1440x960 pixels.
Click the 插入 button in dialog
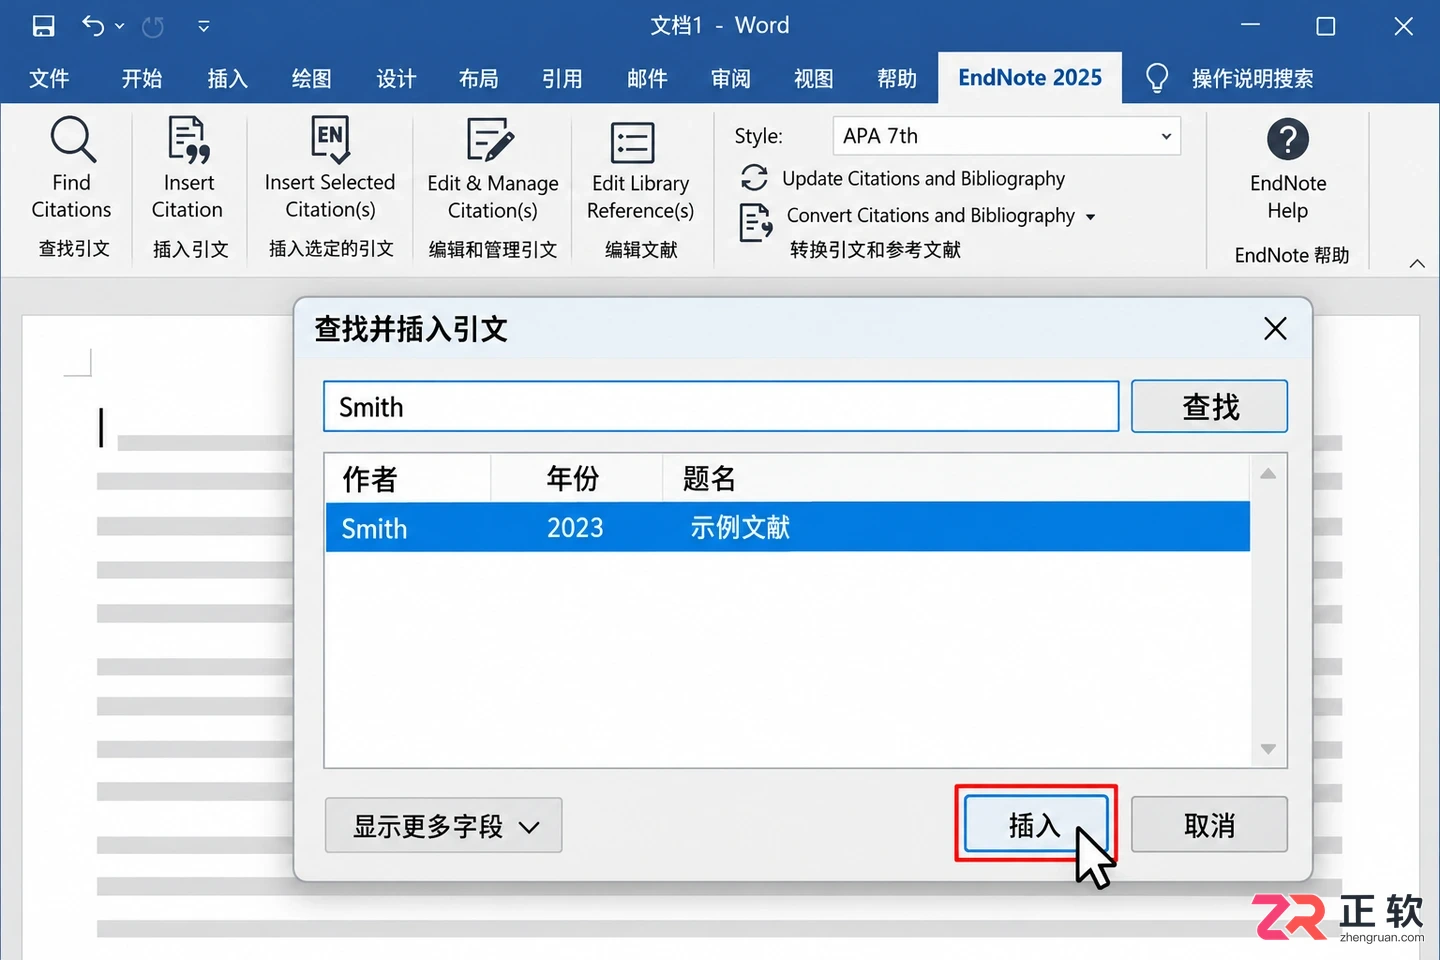point(1035,824)
